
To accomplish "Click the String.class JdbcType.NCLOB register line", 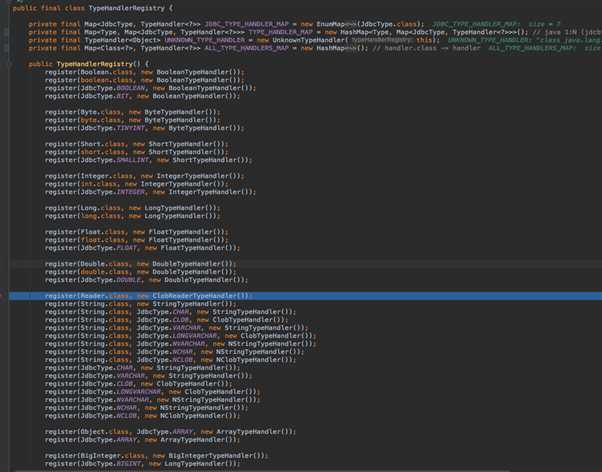I will pyautogui.click(x=170, y=360).
